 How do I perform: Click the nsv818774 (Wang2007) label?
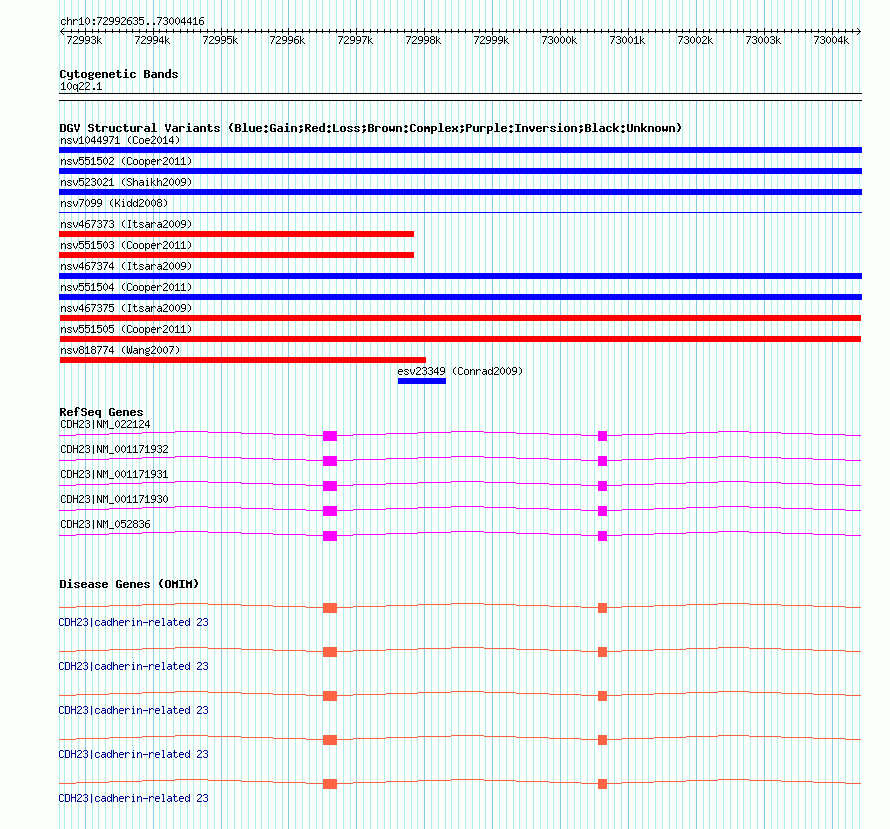click(120, 350)
